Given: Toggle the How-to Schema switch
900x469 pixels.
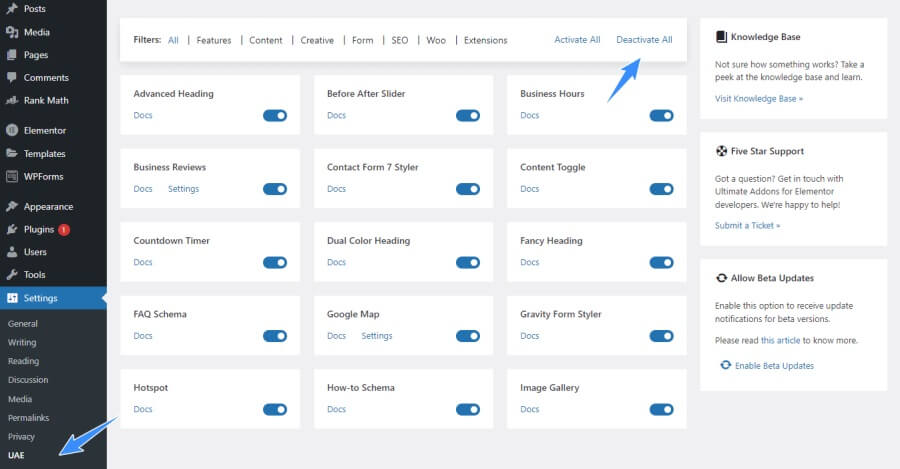Looking at the screenshot, I should tap(468, 409).
